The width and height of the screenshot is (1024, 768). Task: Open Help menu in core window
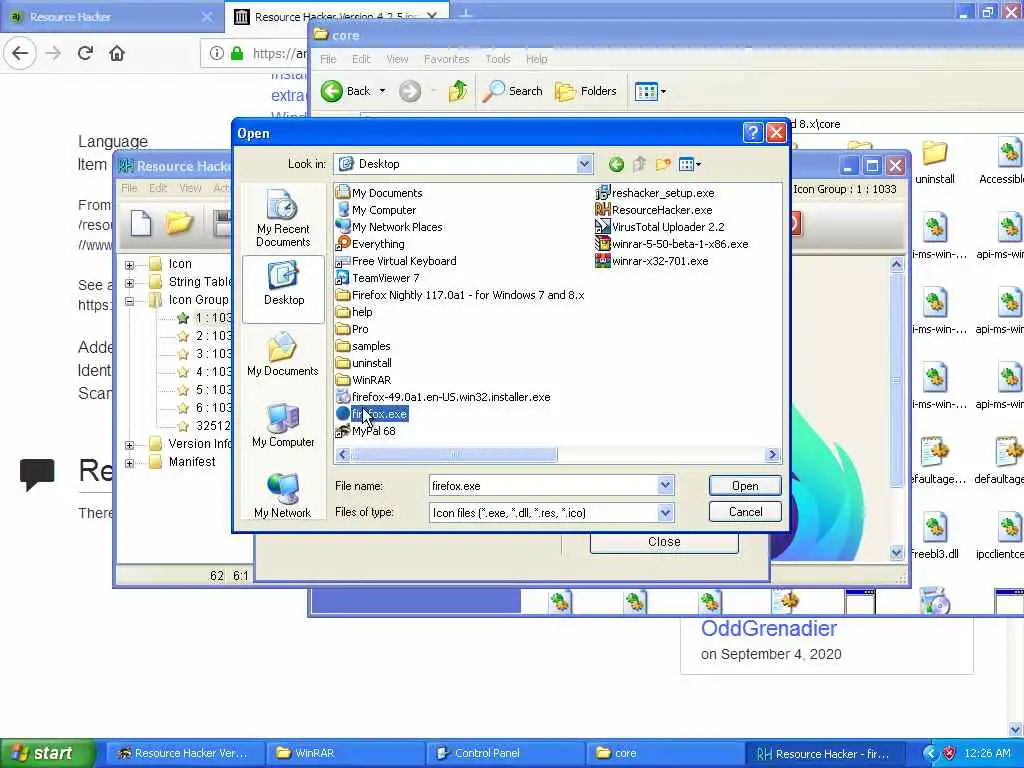click(537, 59)
